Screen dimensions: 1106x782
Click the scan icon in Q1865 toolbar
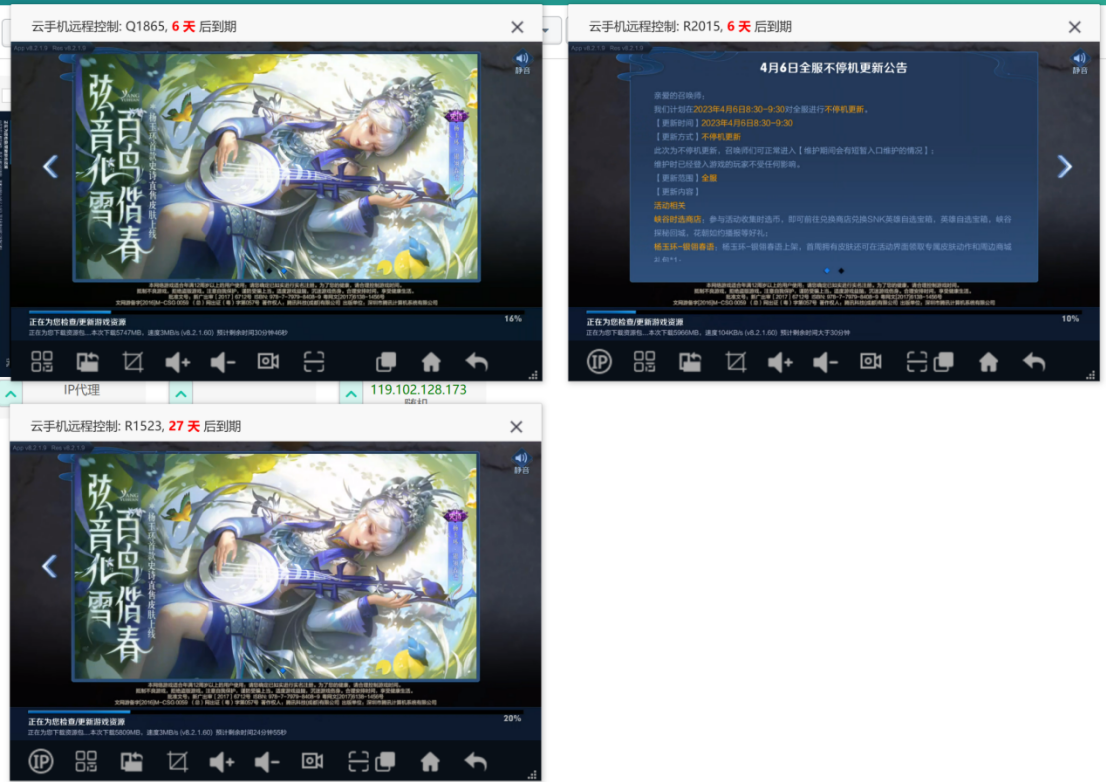314,361
